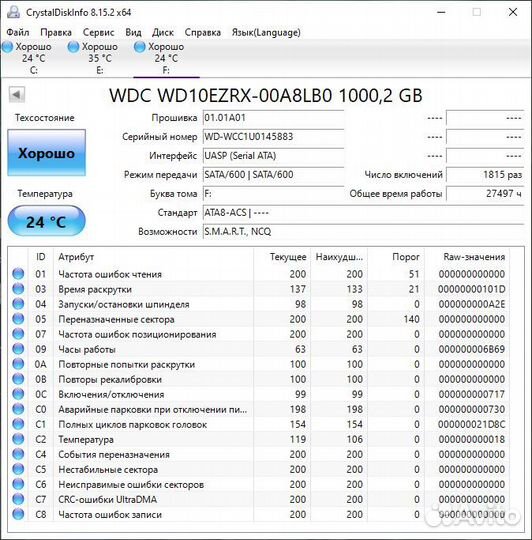Screen dimensions: 532x540
Task: Click the 24 °C temperature button
Action: (x=46, y=221)
